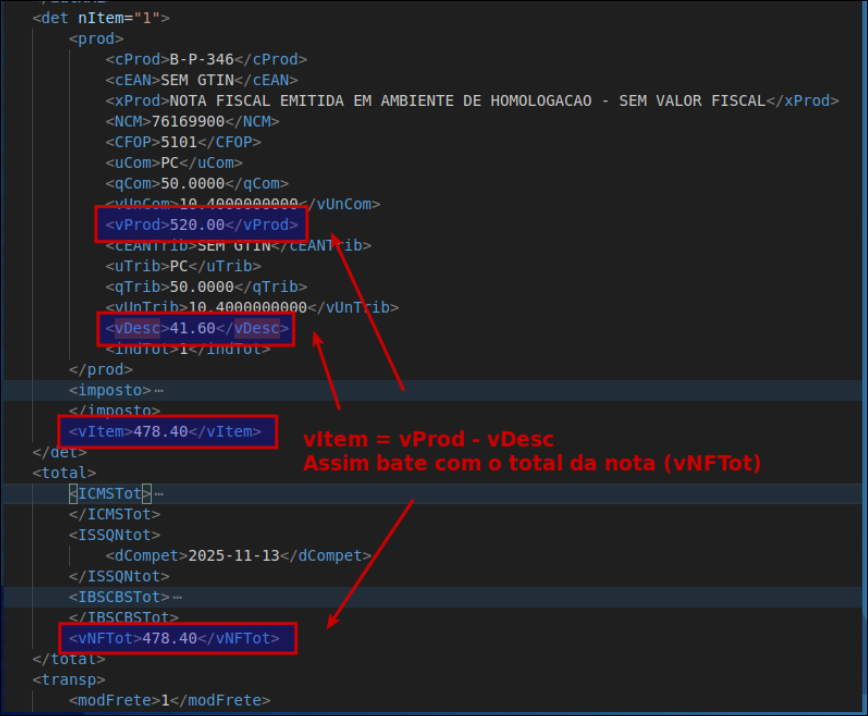Click the vProd value 520.00
Image resolution: width=868 pixels, height=716 pixels.
pyautogui.click(x=197, y=225)
